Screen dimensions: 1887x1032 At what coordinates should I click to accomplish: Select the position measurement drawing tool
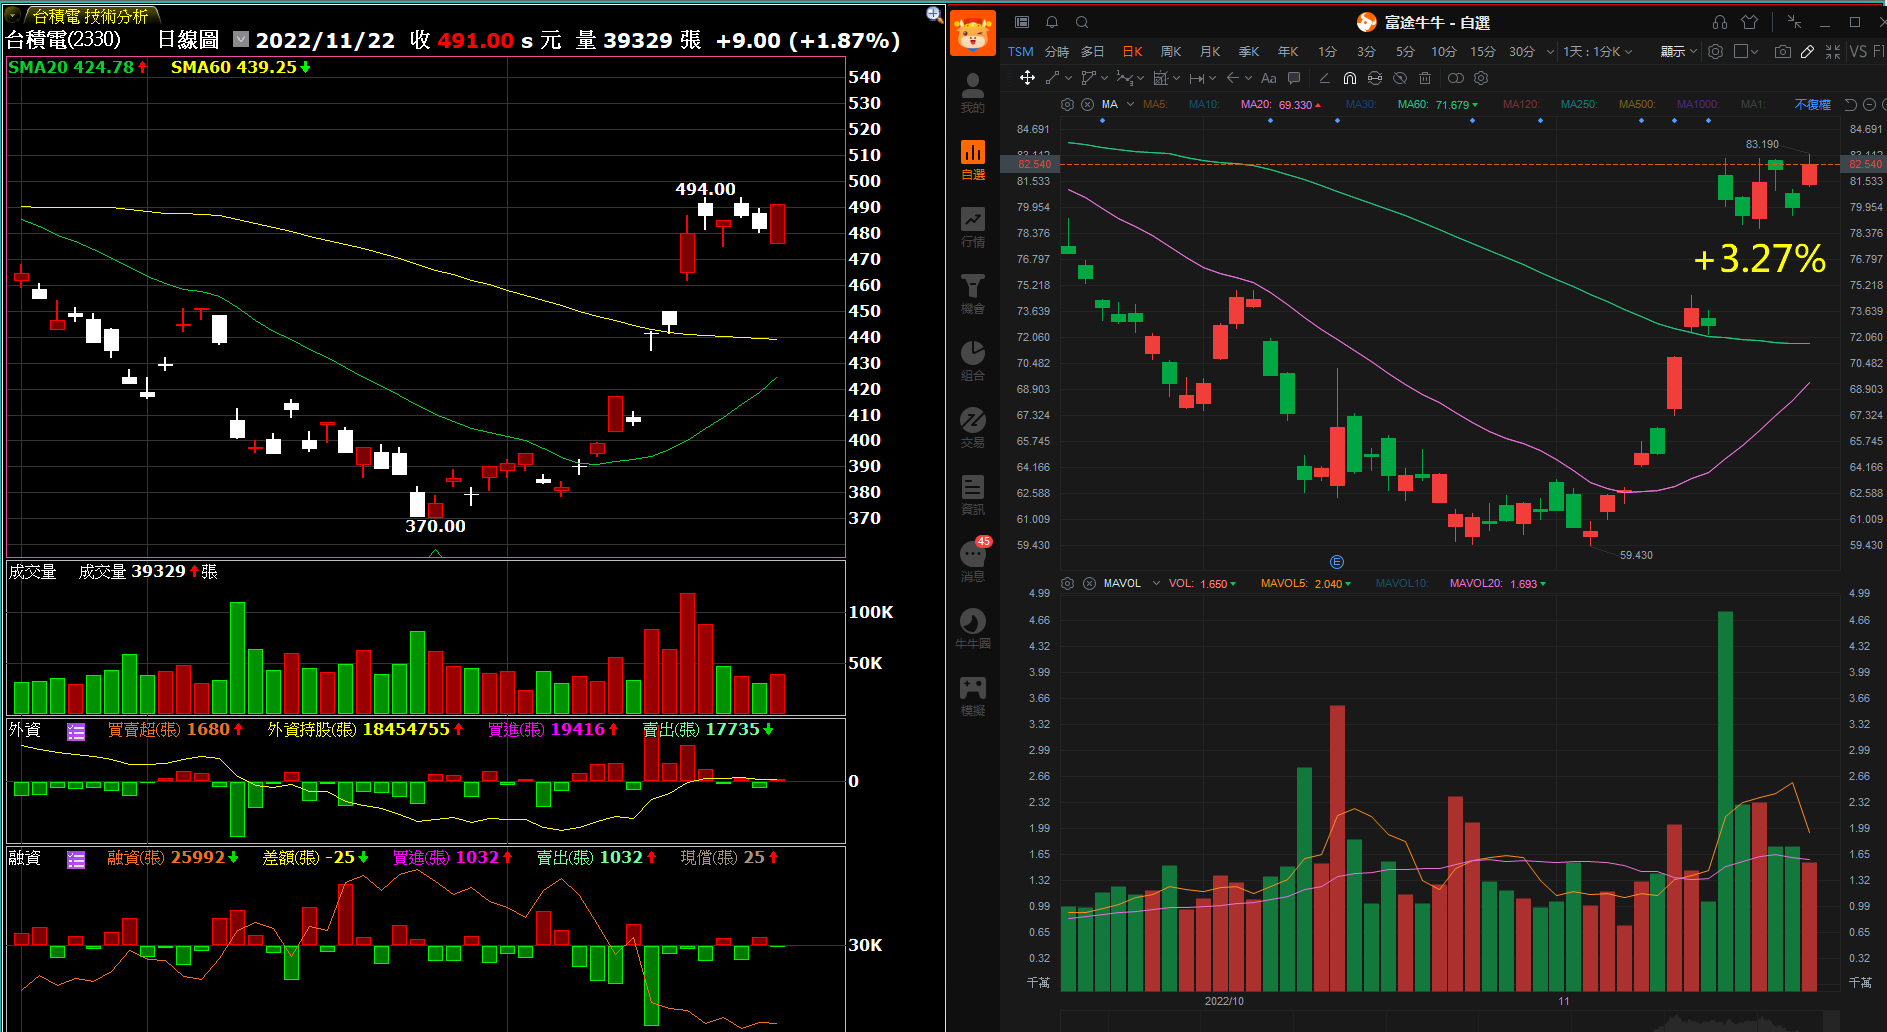(x=1160, y=78)
